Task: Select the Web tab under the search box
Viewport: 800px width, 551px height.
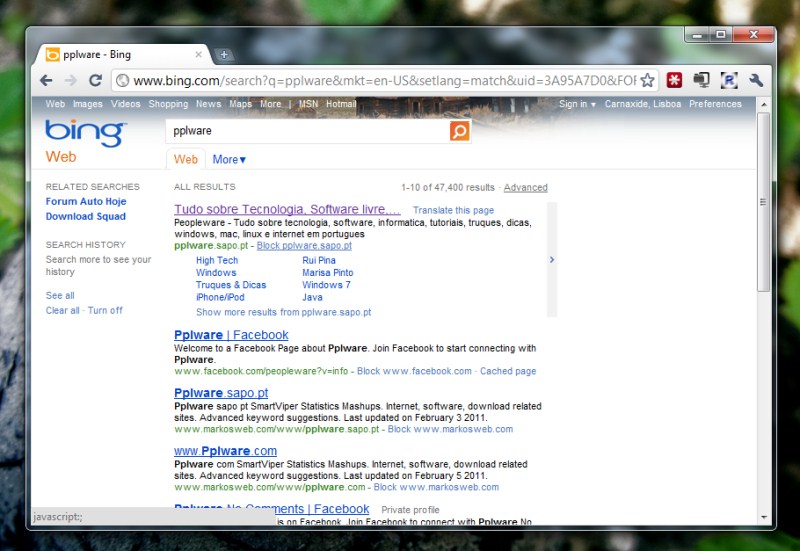Action: [186, 160]
